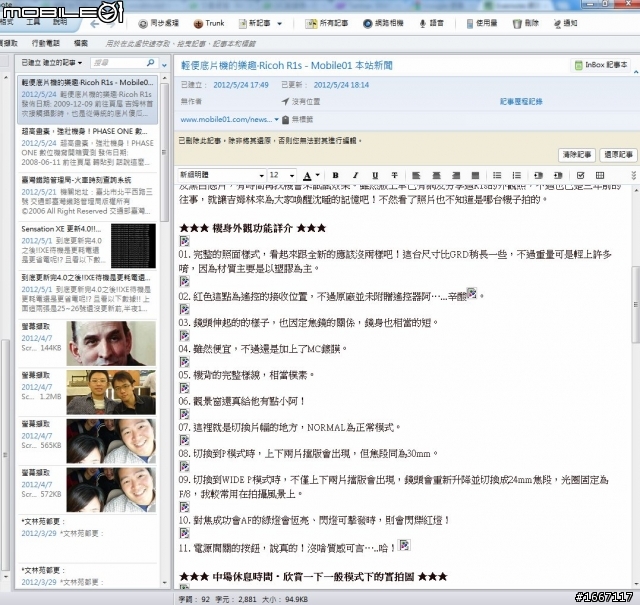This screenshot has height=605, width=640.
Task: Click the 無標籤 tag icon
Action: pos(285,120)
